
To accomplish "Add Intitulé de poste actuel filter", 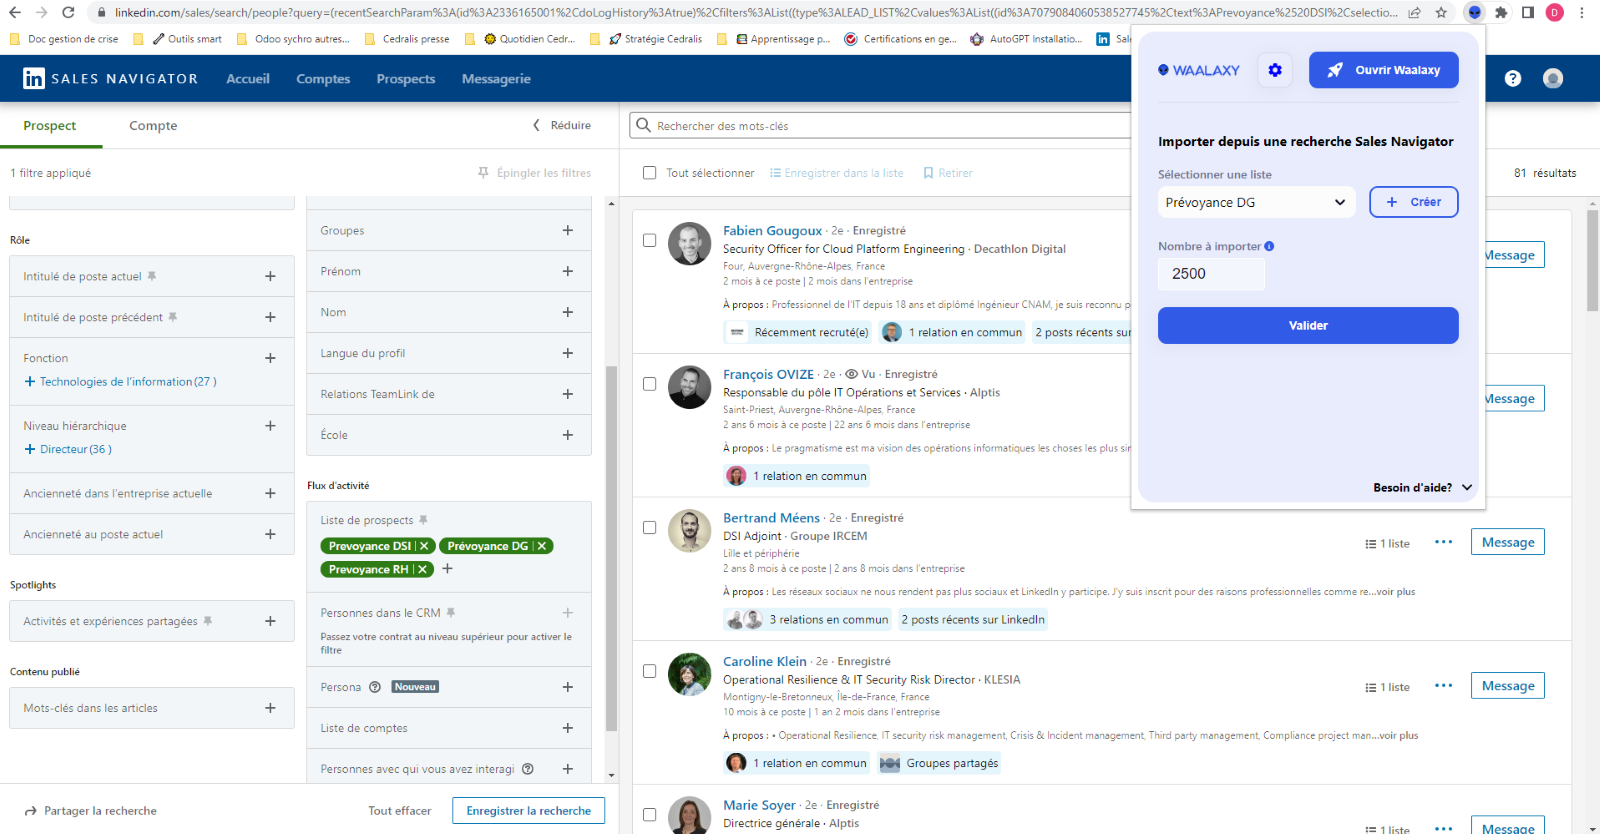I will pyautogui.click(x=270, y=276).
